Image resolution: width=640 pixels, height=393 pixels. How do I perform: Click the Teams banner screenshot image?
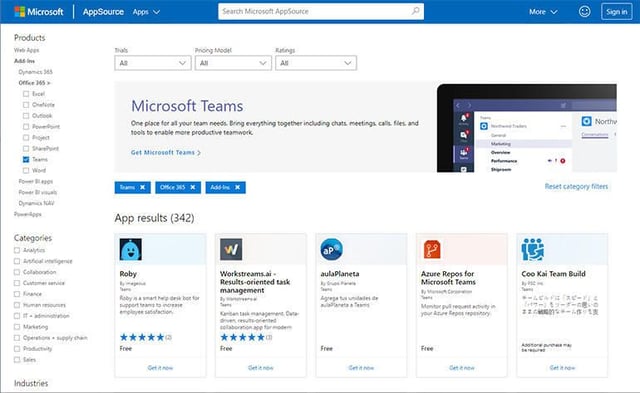click(x=527, y=128)
